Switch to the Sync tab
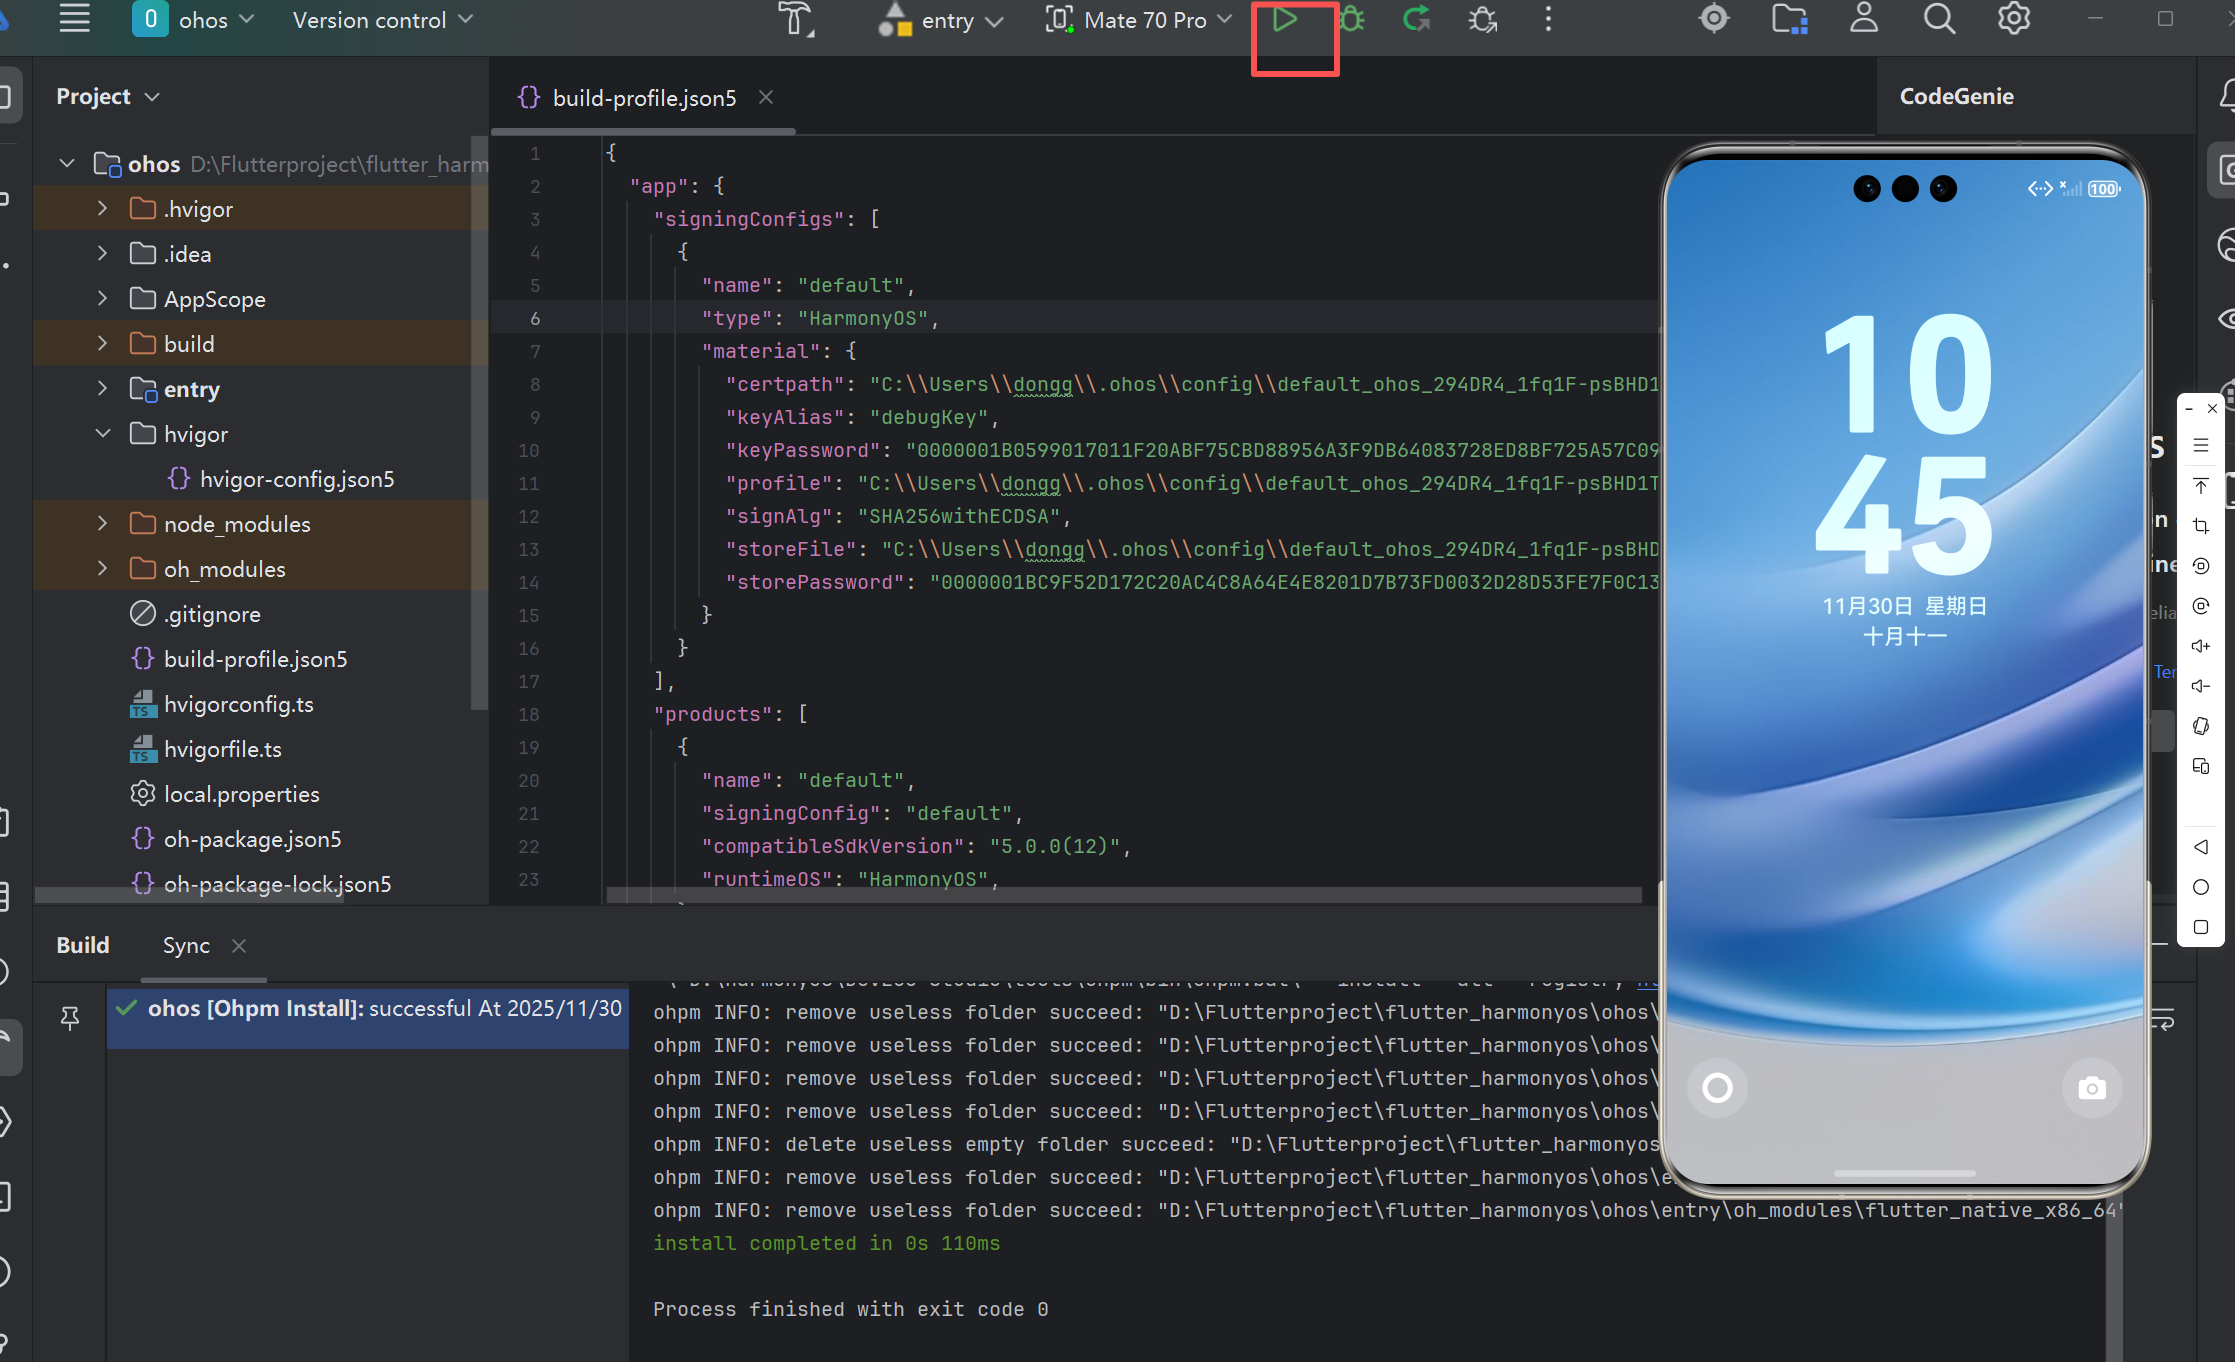The width and height of the screenshot is (2235, 1362). tap(186, 946)
